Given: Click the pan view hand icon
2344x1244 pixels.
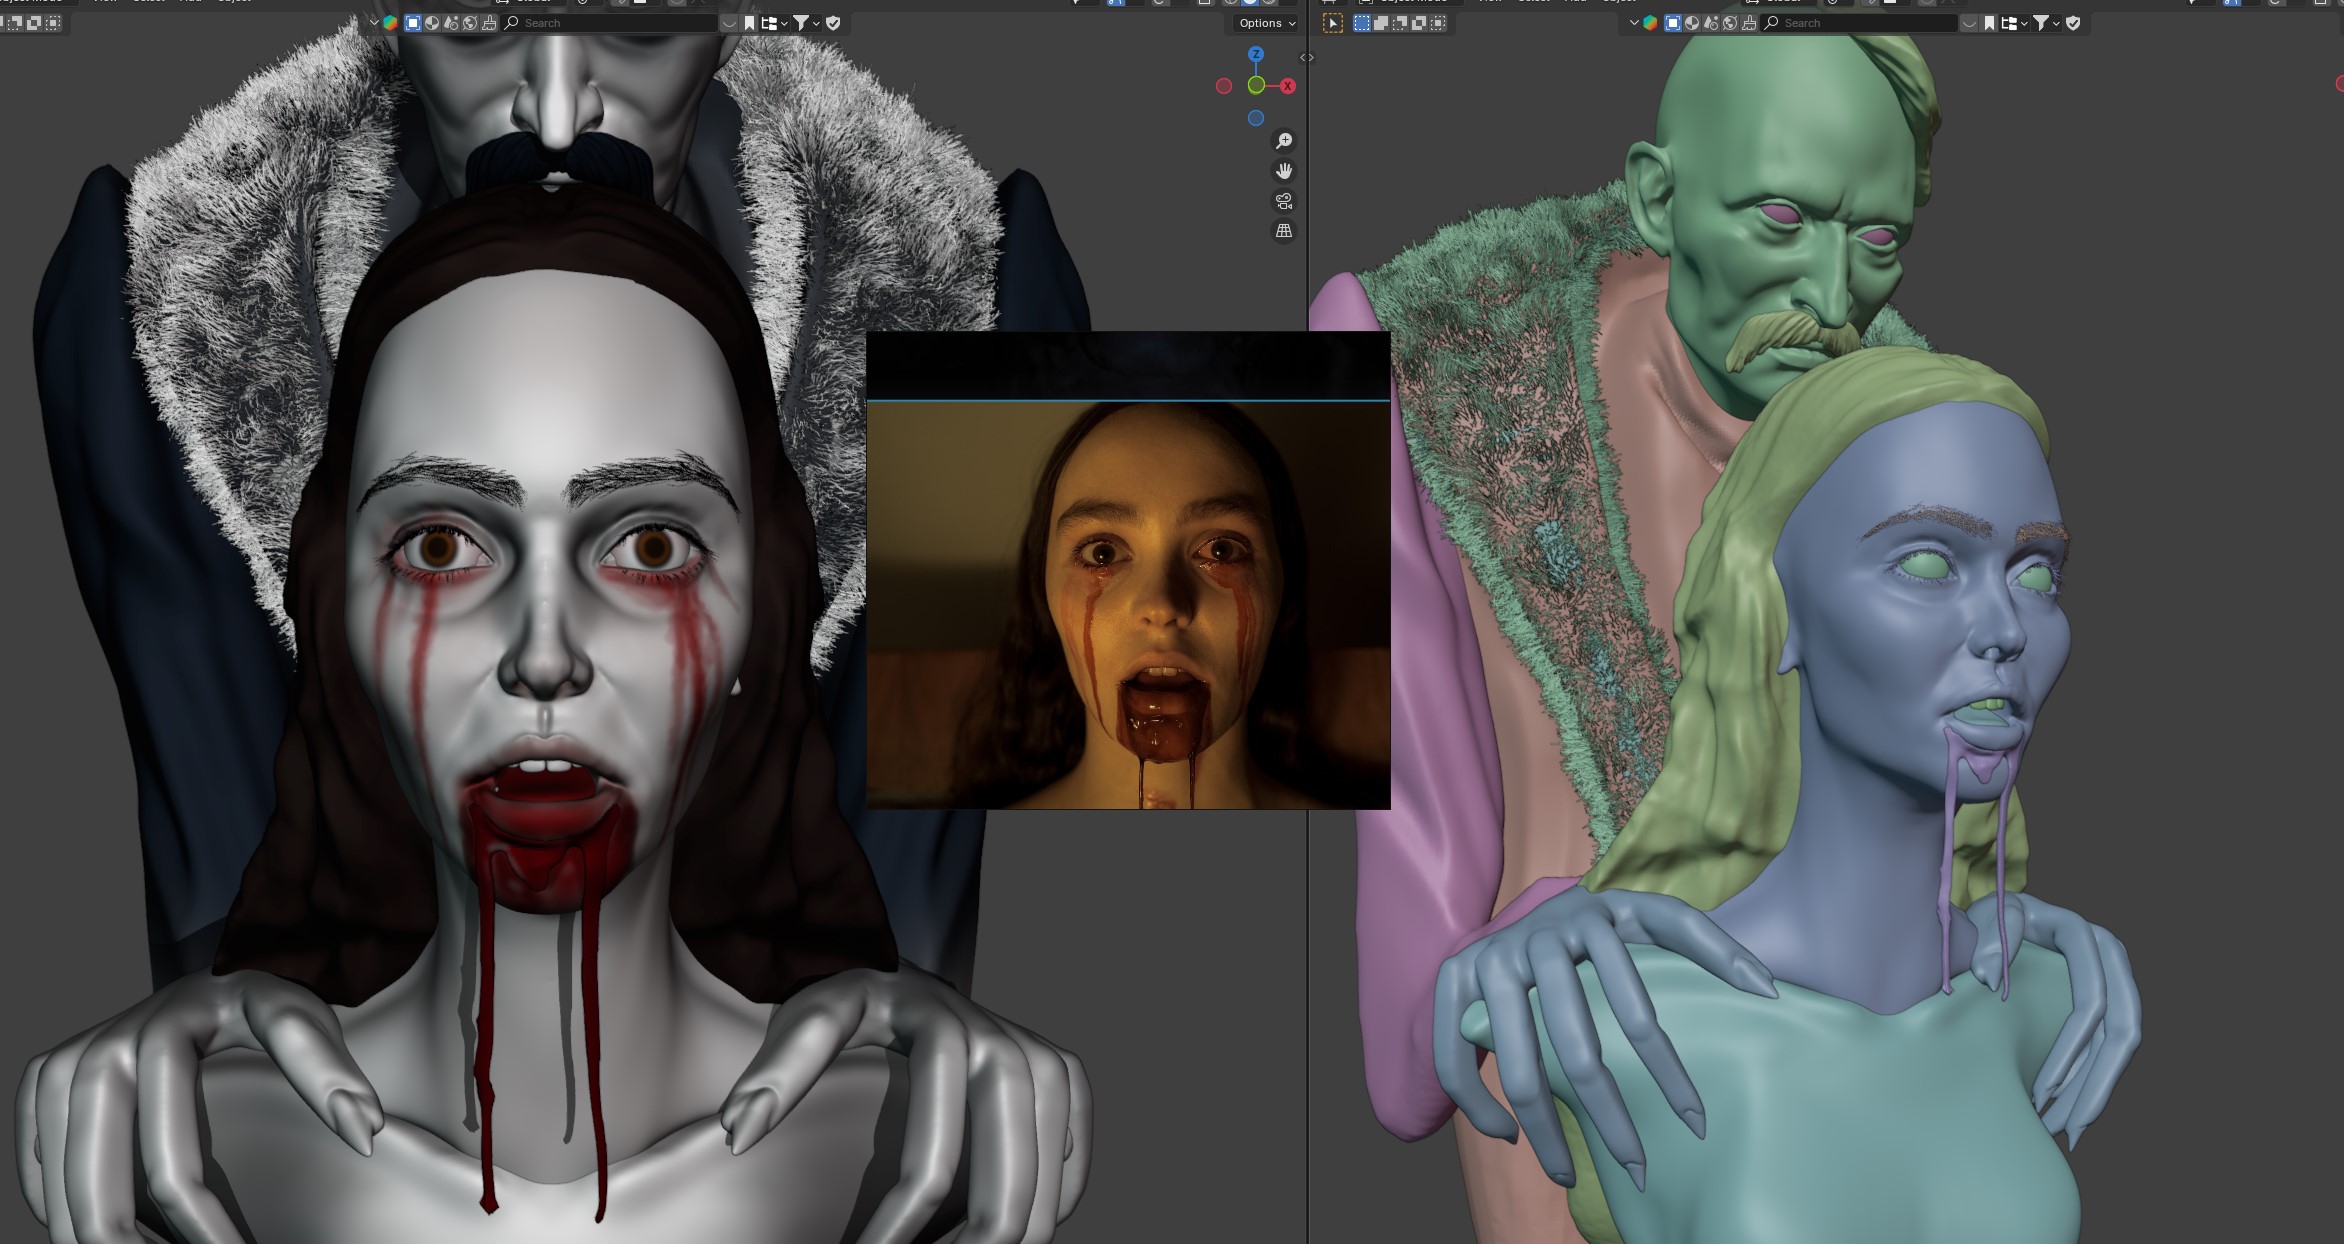Looking at the screenshot, I should pyautogui.click(x=1284, y=171).
